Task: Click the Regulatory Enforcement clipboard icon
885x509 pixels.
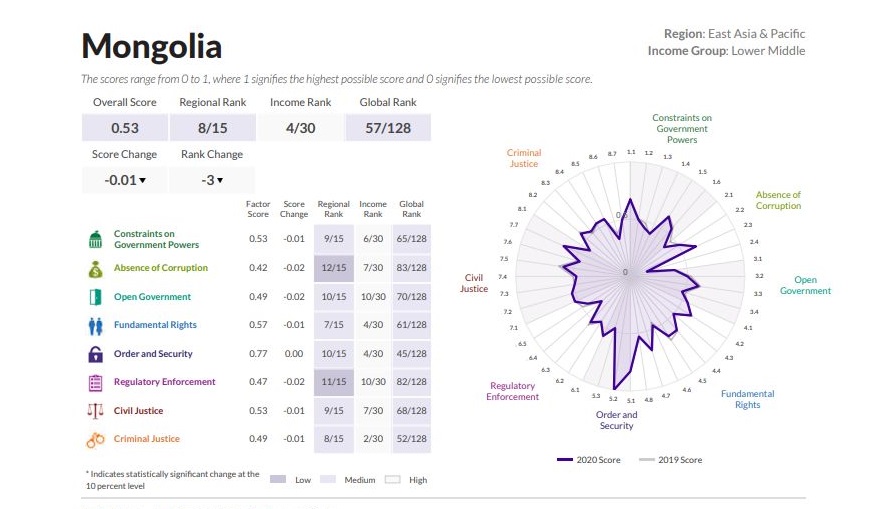Action: 96,382
